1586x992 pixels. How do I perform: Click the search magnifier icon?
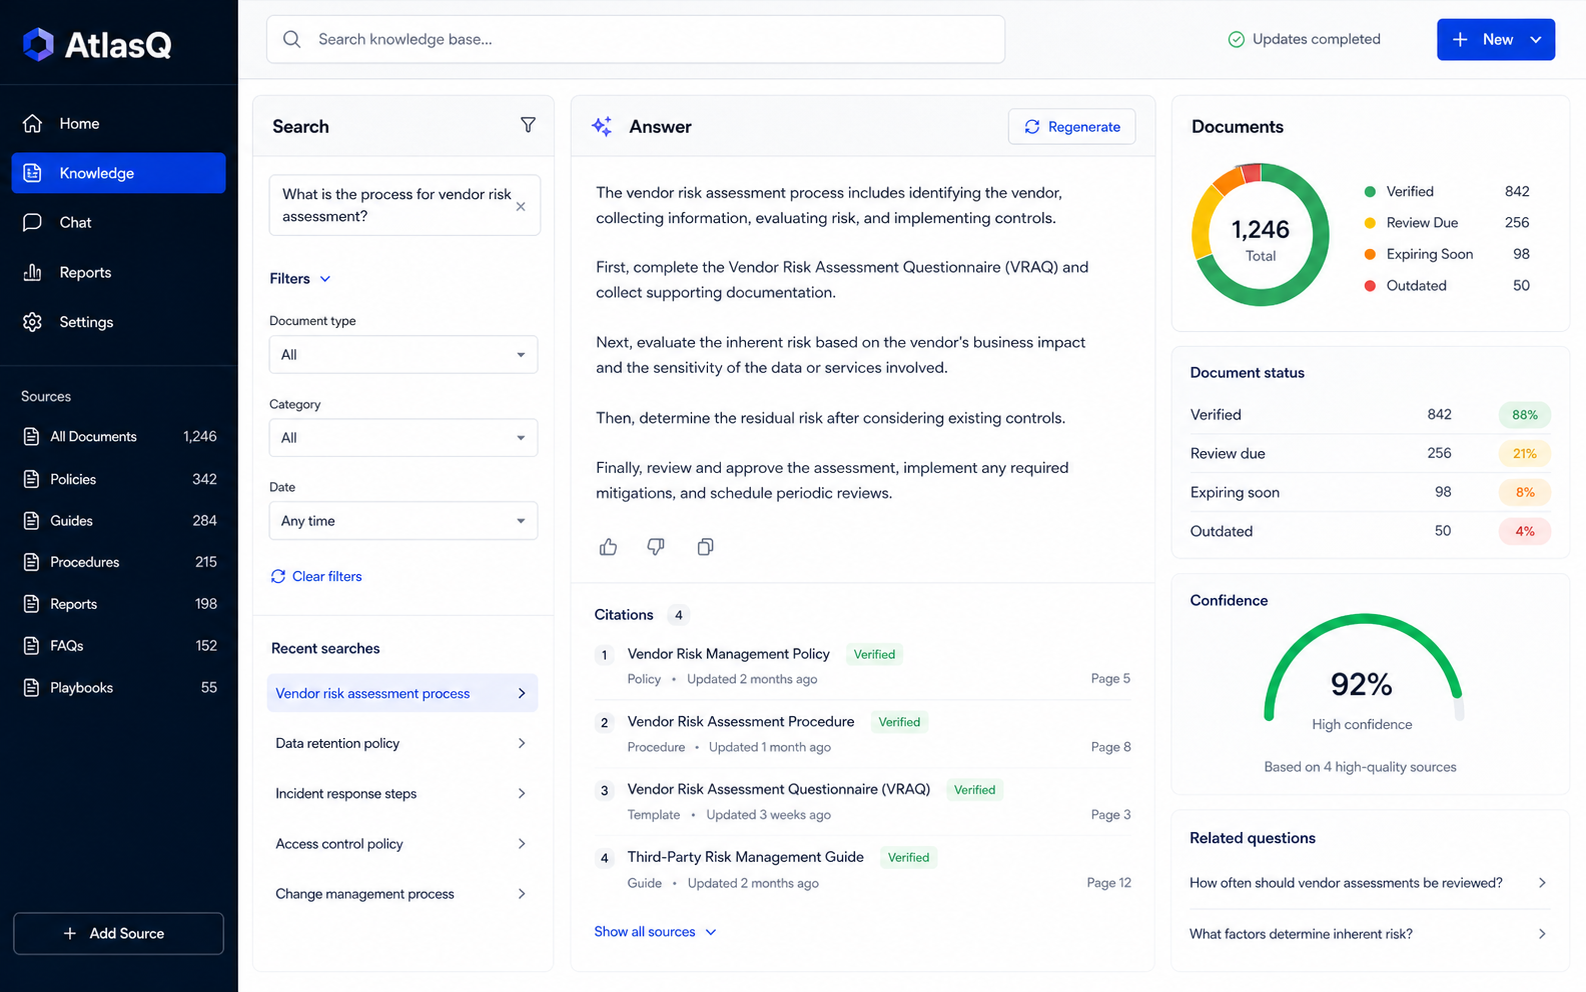pyautogui.click(x=292, y=39)
